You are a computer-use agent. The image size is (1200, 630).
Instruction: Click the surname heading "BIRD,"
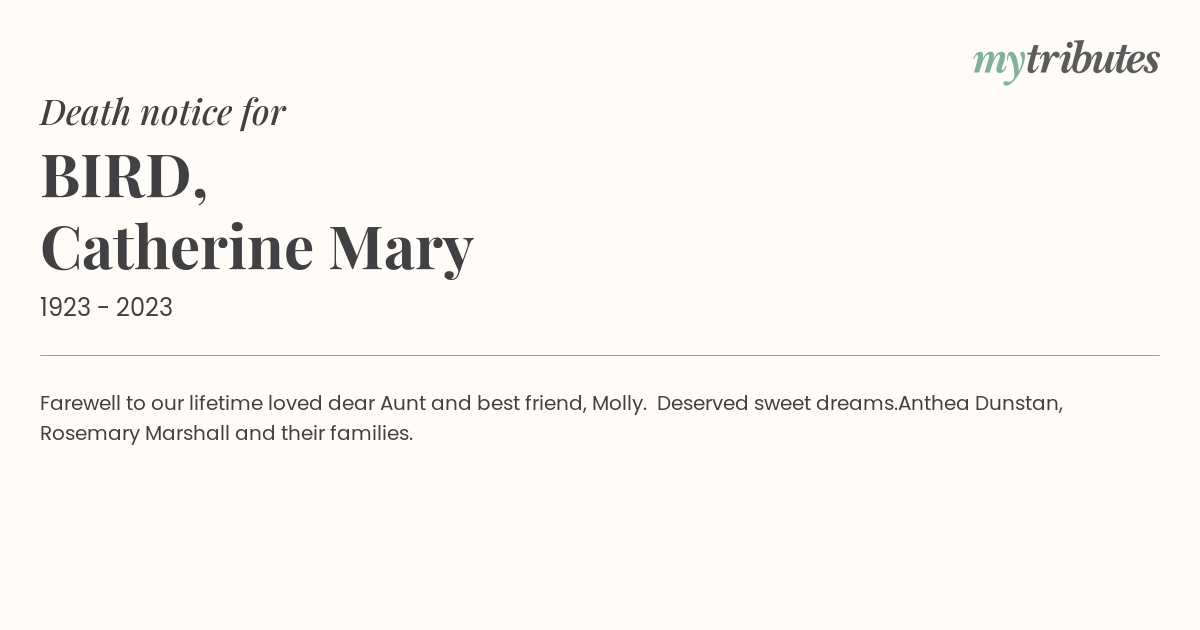click(x=124, y=177)
